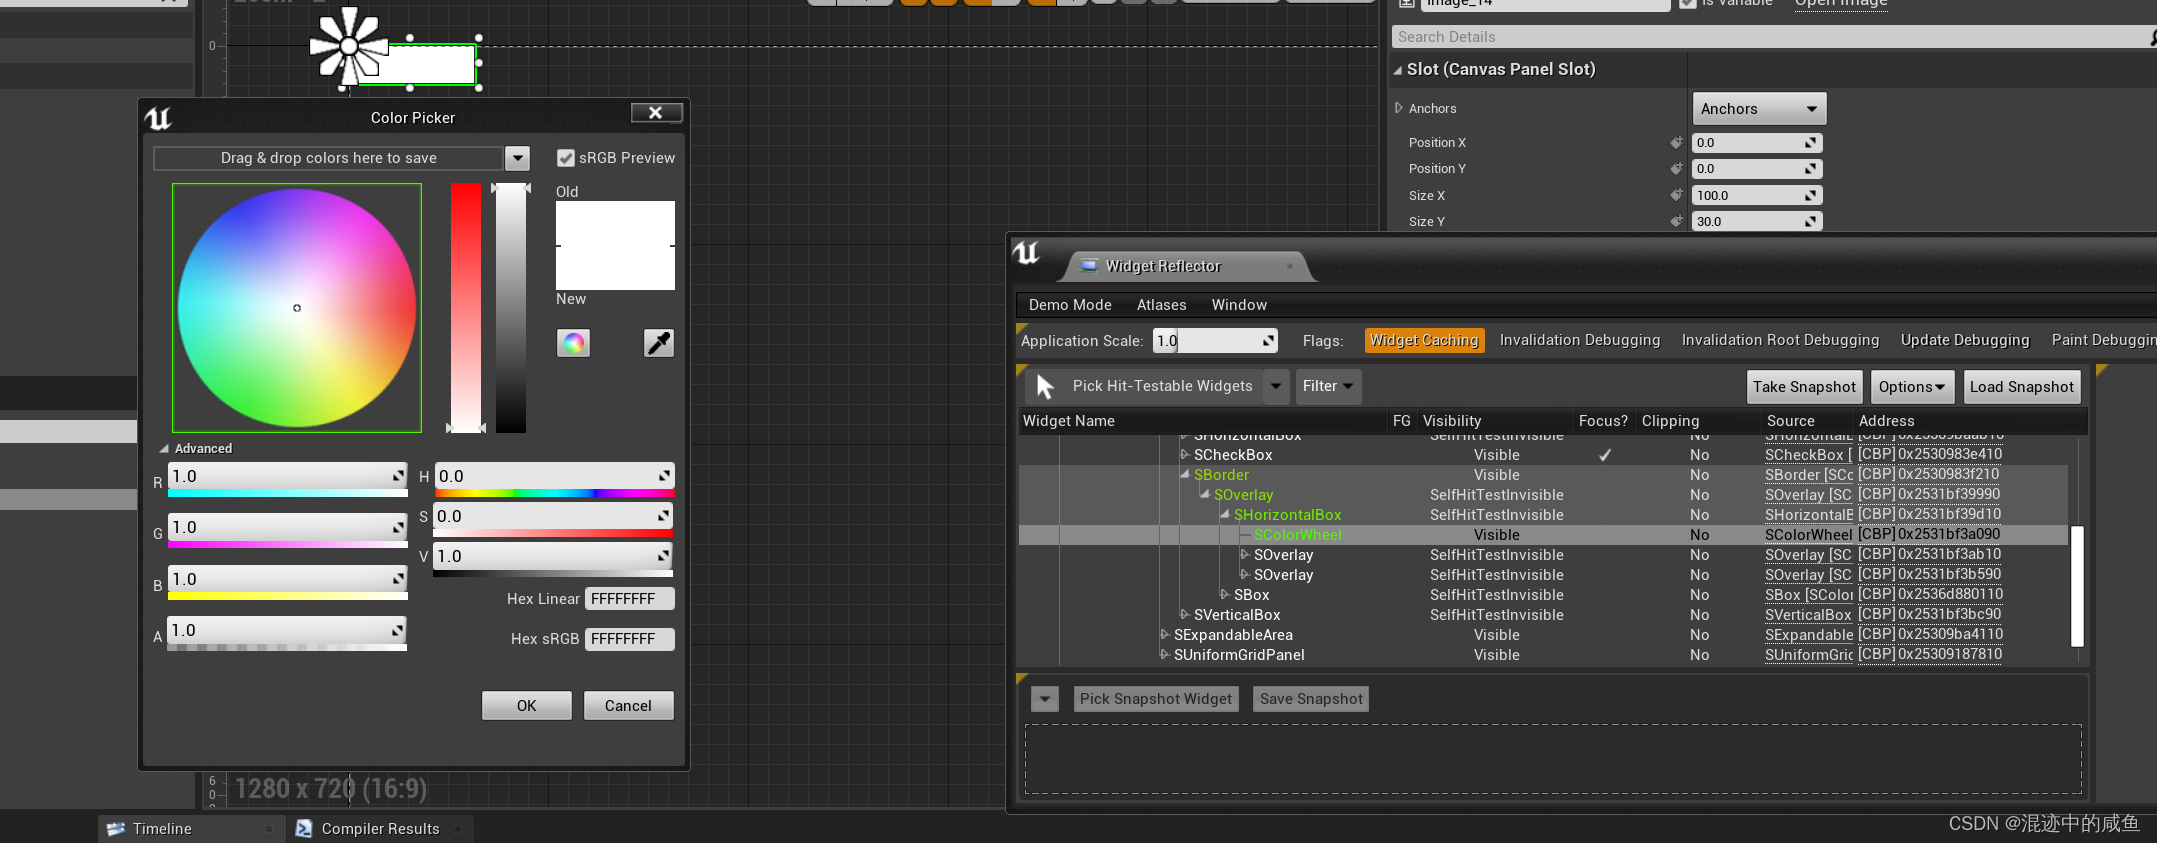
Task: Click Cancel in Color Picker
Action: point(628,706)
